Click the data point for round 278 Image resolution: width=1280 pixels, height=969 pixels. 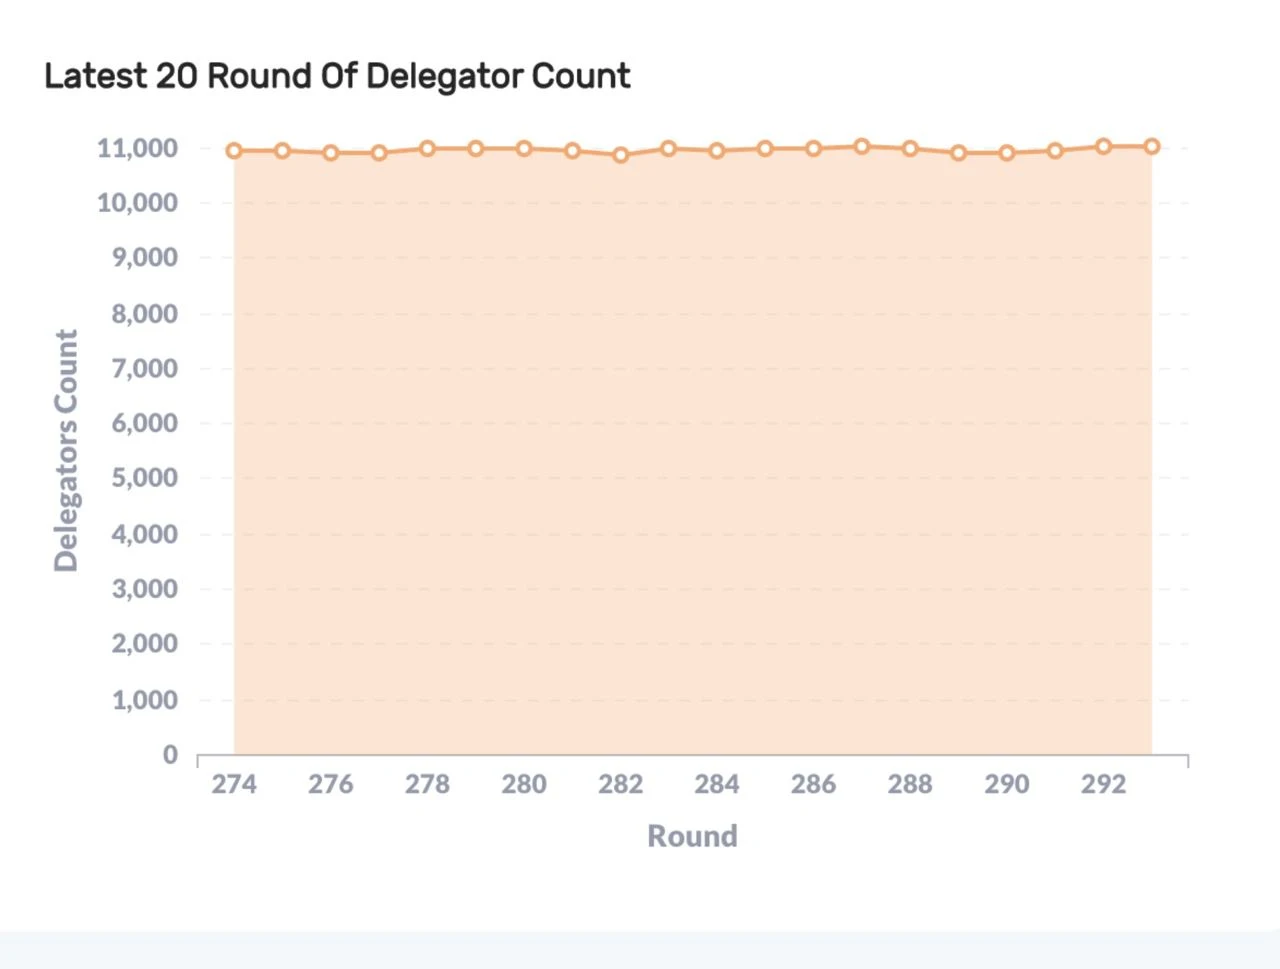(427, 149)
